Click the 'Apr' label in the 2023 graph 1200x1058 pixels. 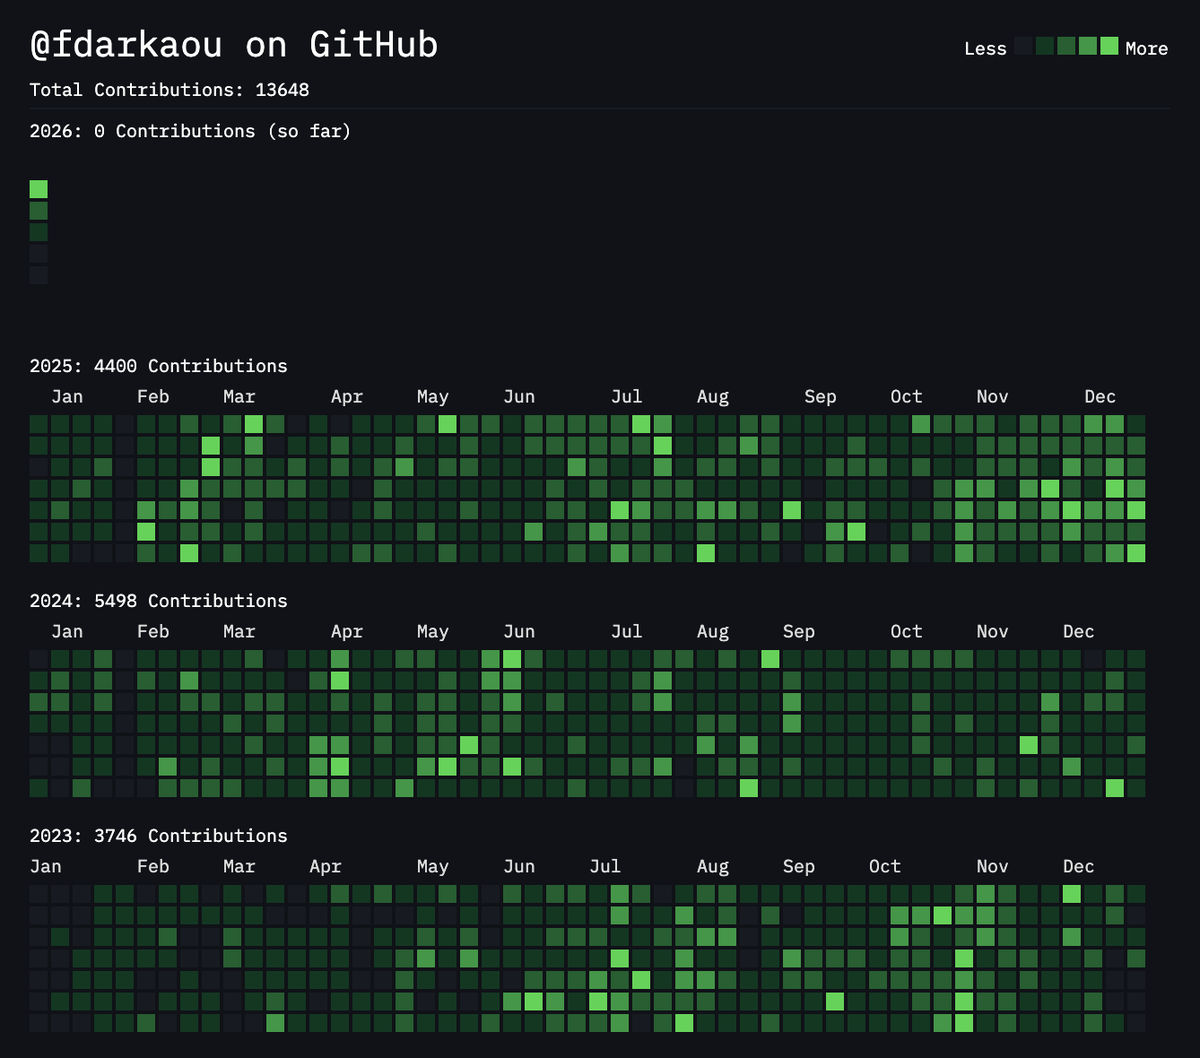[x=325, y=867]
